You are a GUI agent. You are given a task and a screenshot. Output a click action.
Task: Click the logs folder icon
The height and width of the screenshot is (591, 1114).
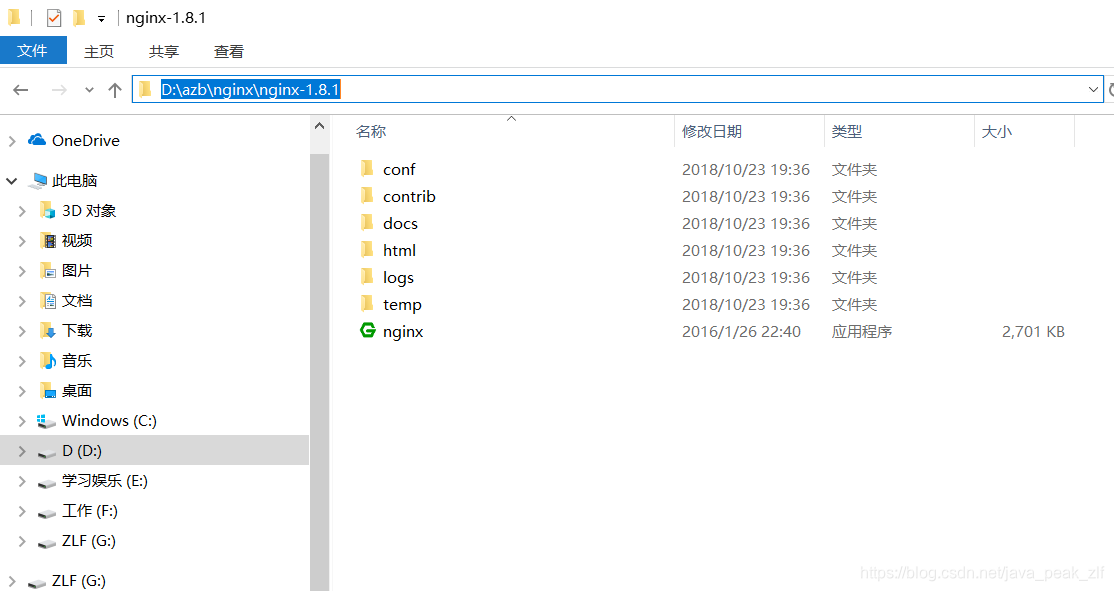(367, 276)
